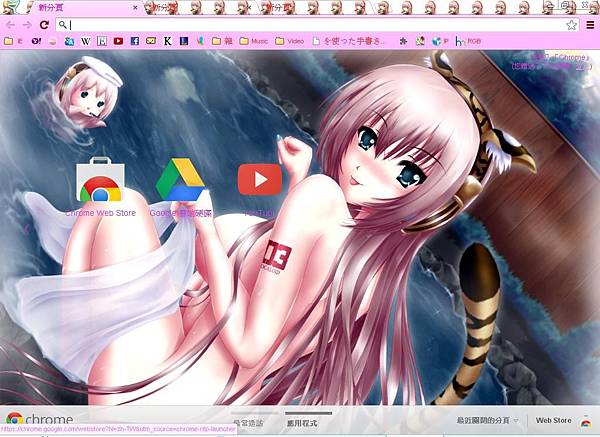The height and width of the screenshot is (437, 600).
Task: Expand the 最近關閉的分頁 dropdown
Action: coord(488,421)
